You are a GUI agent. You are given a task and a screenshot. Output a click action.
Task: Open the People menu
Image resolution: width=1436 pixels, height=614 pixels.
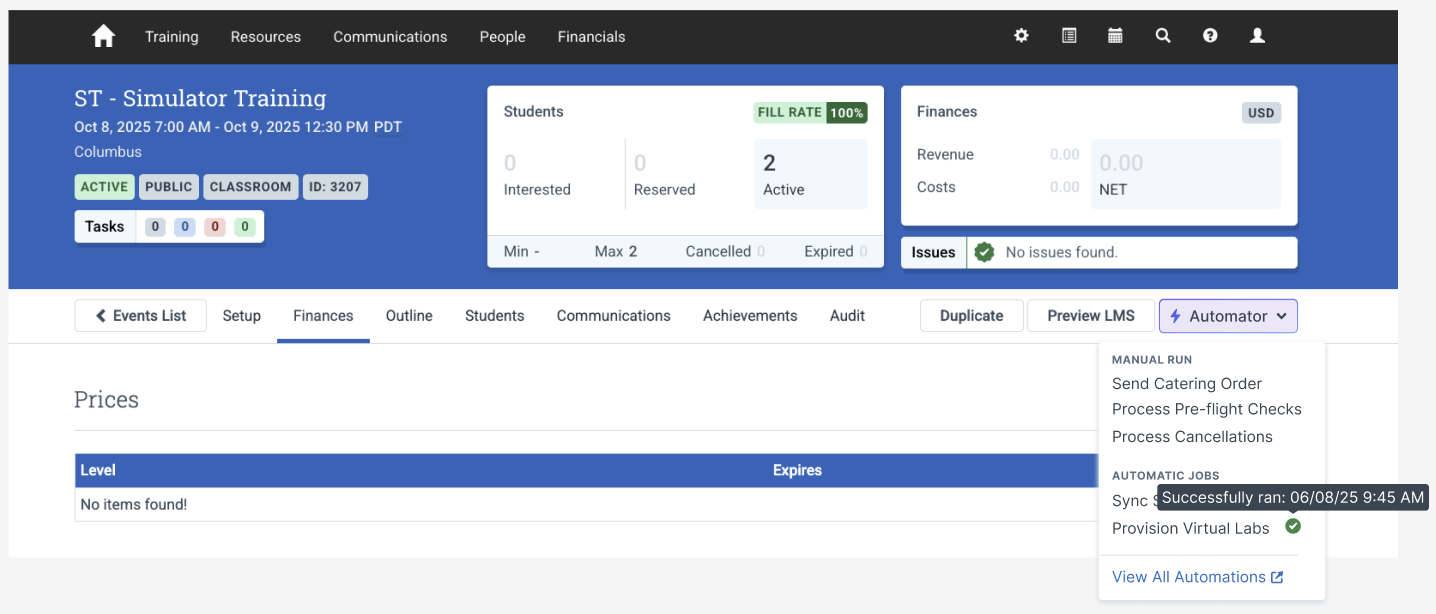[x=502, y=37]
